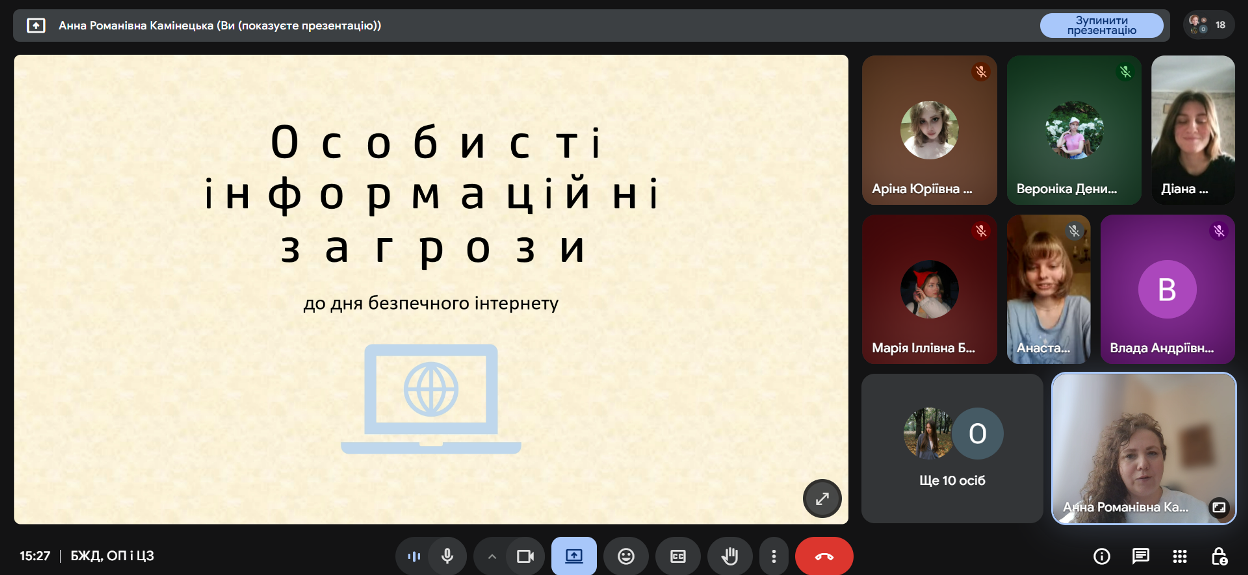Open the emoji reactions panel

click(x=626, y=556)
